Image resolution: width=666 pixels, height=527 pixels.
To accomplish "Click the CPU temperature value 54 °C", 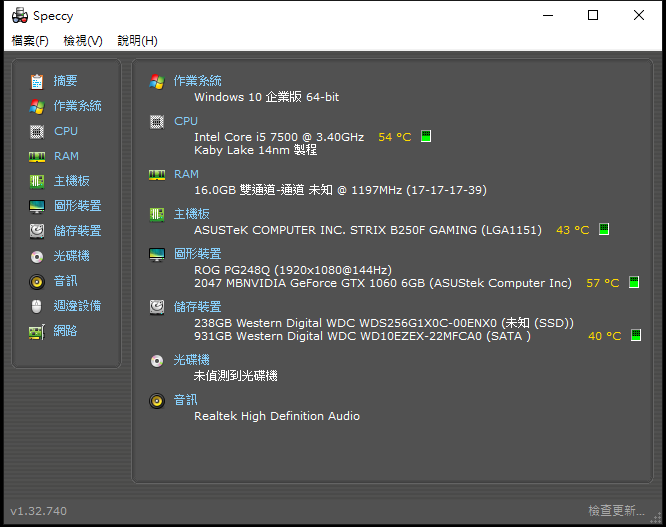I will [395, 137].
